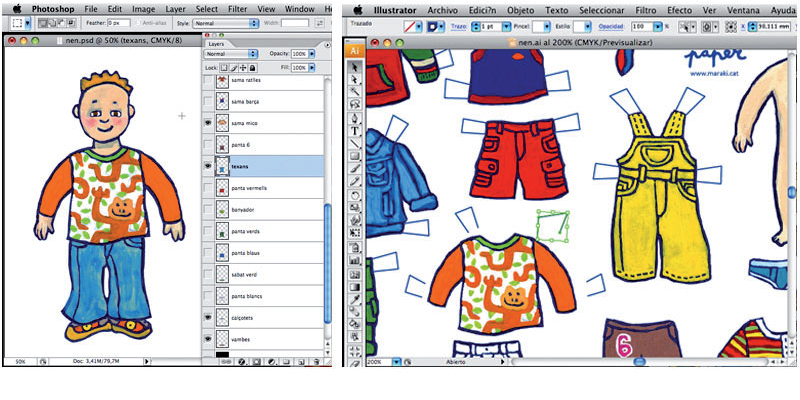Screen dimensions: 800x400
Task: Hide the calçotets layer
Action: tap(208, 317)
